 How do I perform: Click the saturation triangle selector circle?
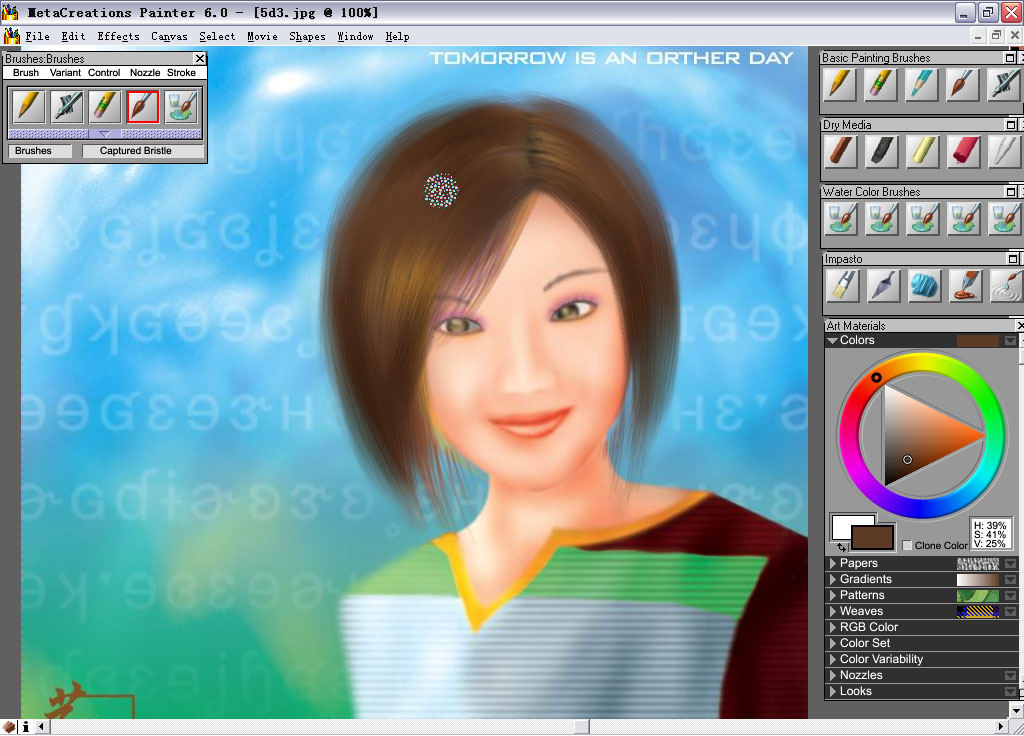pyautogui.click(x=907, y=460)
